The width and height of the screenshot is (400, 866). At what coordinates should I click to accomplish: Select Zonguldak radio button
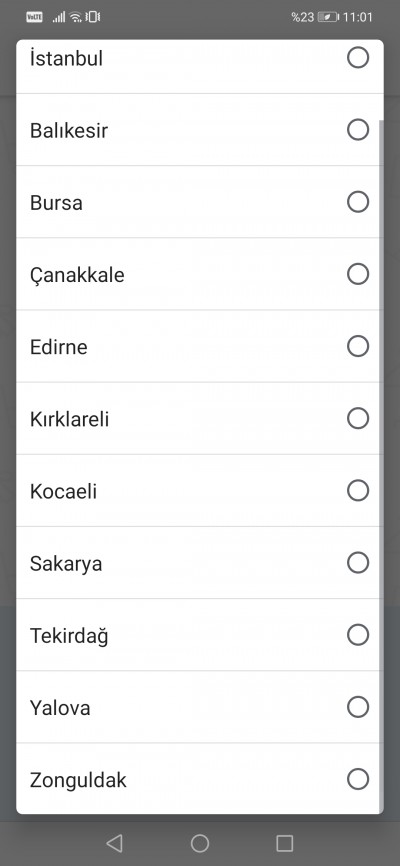tap(358, 779)
